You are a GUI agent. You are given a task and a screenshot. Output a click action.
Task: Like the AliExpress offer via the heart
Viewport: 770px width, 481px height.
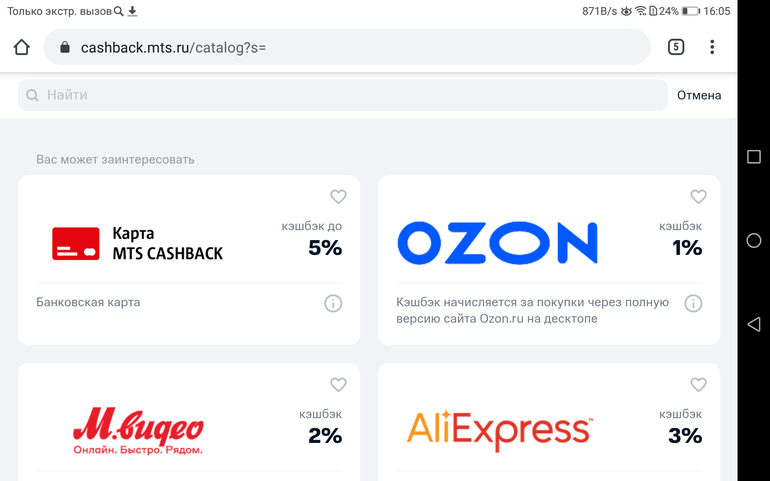click(698, 385)
